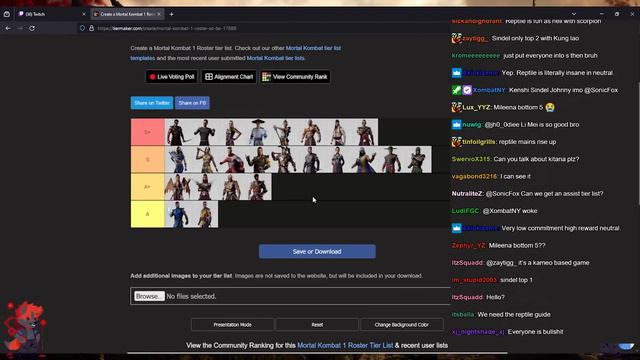Image resolution: width=640 pixels, height=360 pixels.
Task: Click SwervoX315 username in chat
Action: 471,159
